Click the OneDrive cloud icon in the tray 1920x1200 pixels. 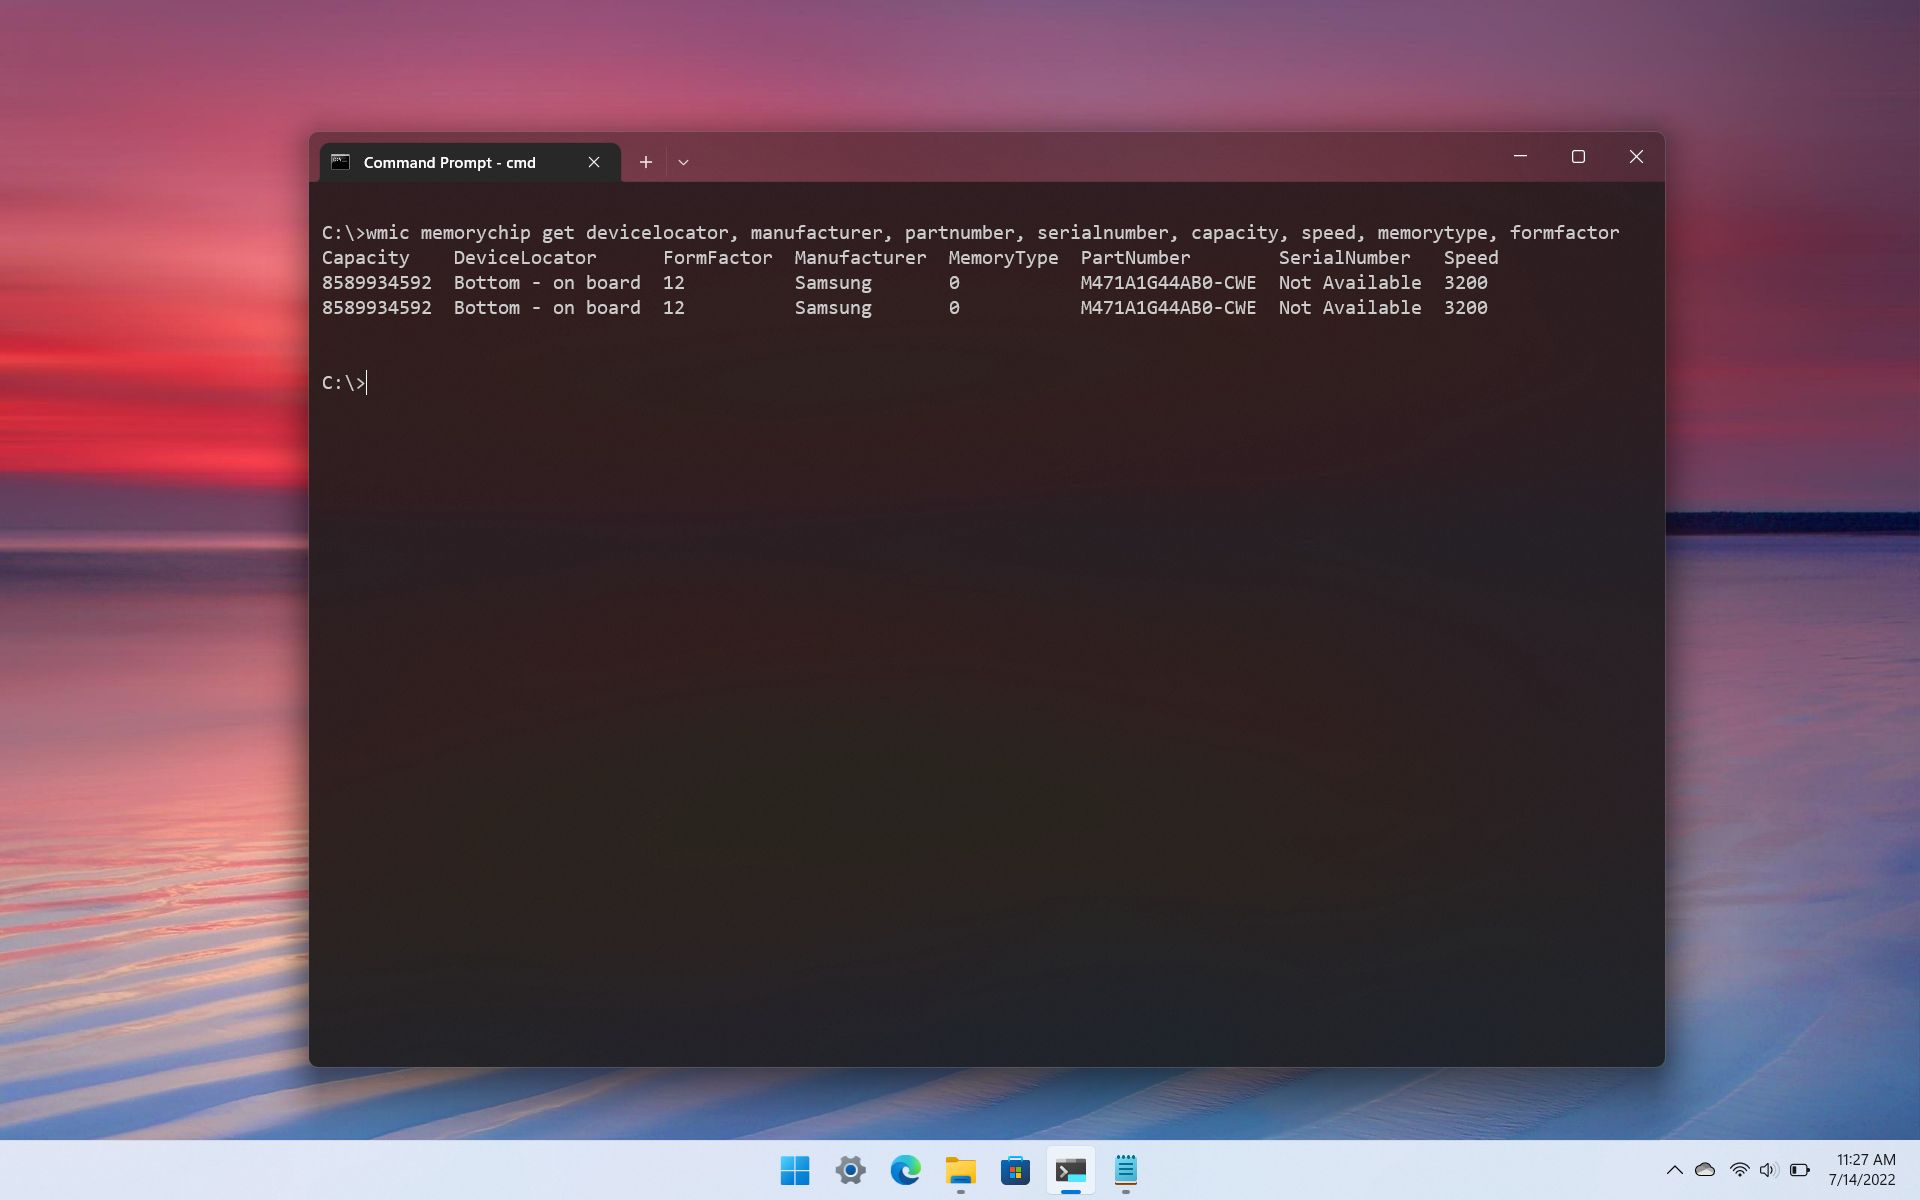(x=1704, y=1170)
